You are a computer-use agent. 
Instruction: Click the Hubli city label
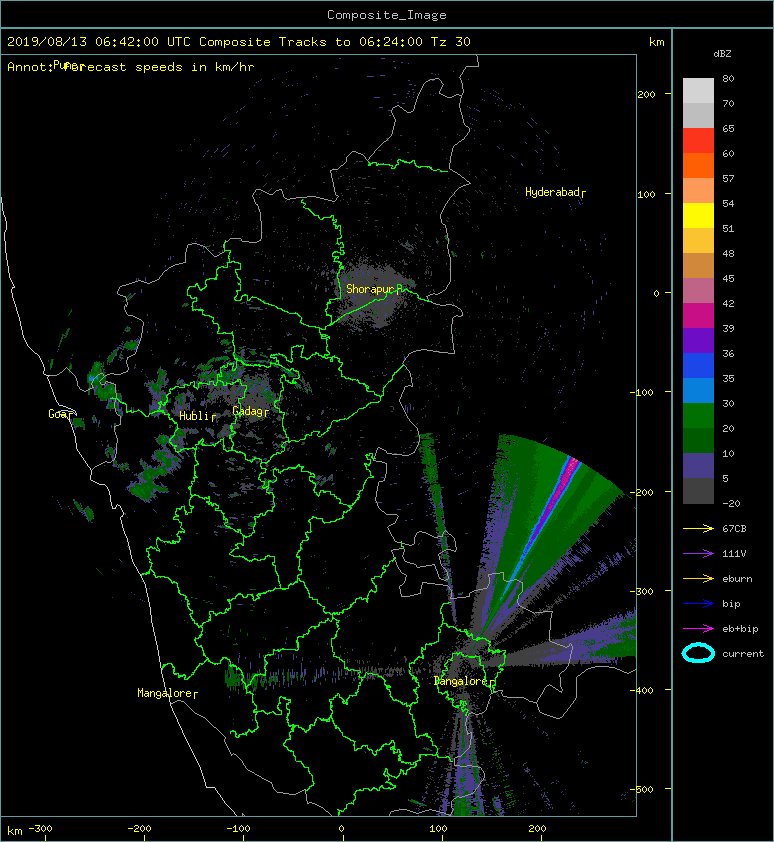[197, 416]
